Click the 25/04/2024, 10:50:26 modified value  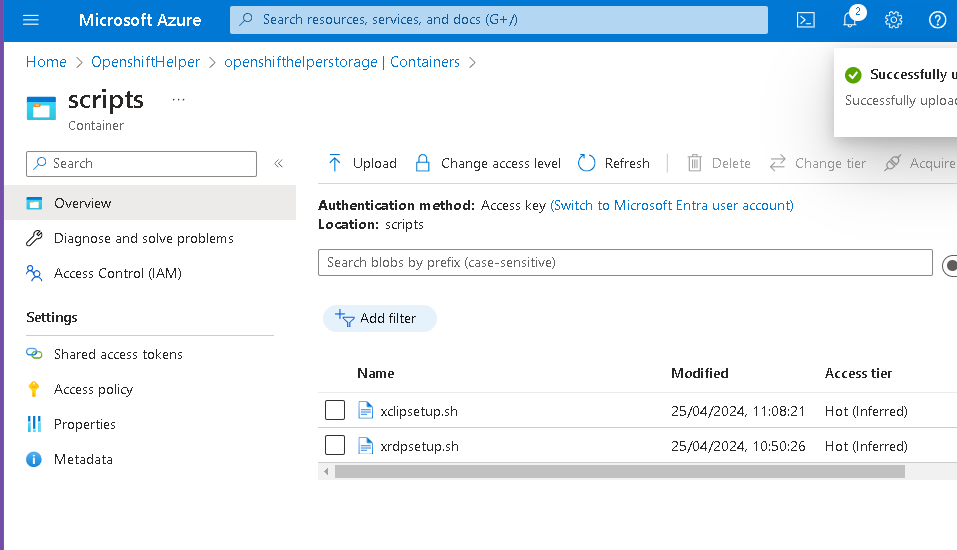pyautogui.click(x=738, y=446)
